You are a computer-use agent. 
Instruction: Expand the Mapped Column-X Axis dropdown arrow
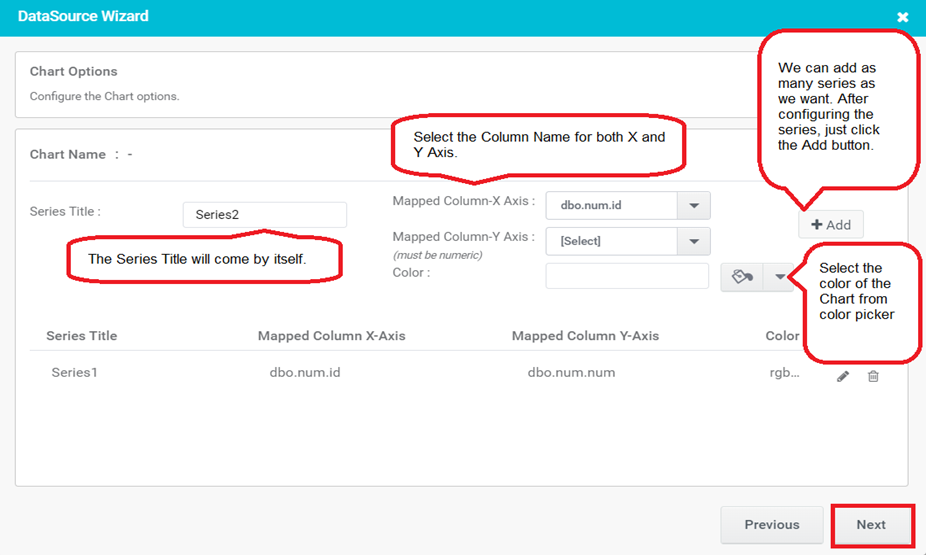tap(694, 205)
